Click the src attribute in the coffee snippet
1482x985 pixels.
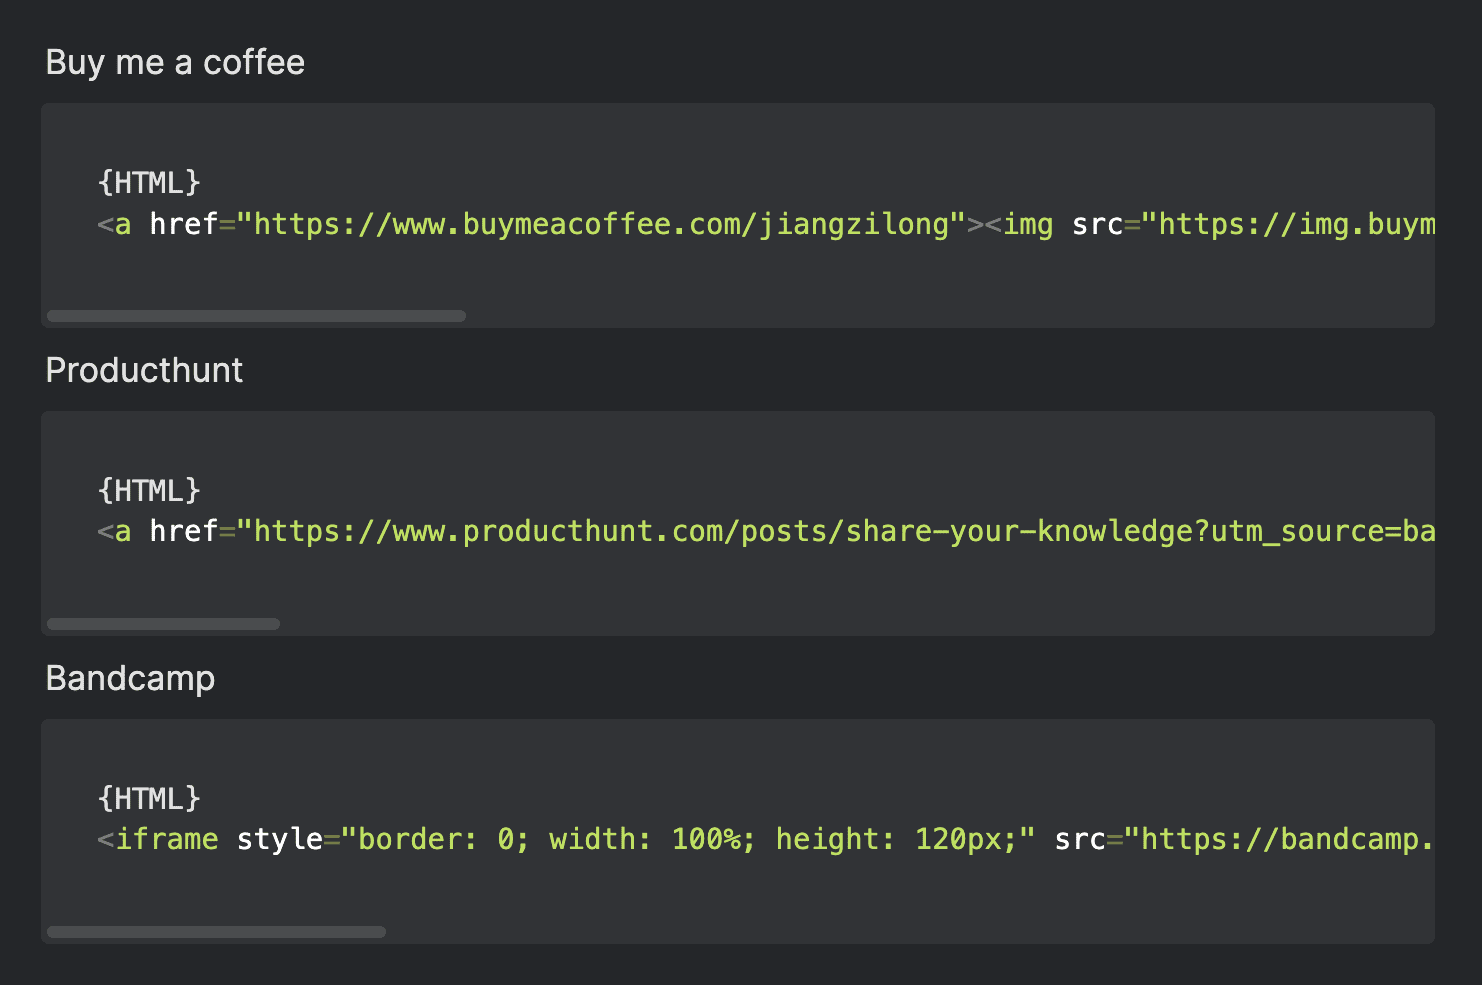tap(1097, 225)
